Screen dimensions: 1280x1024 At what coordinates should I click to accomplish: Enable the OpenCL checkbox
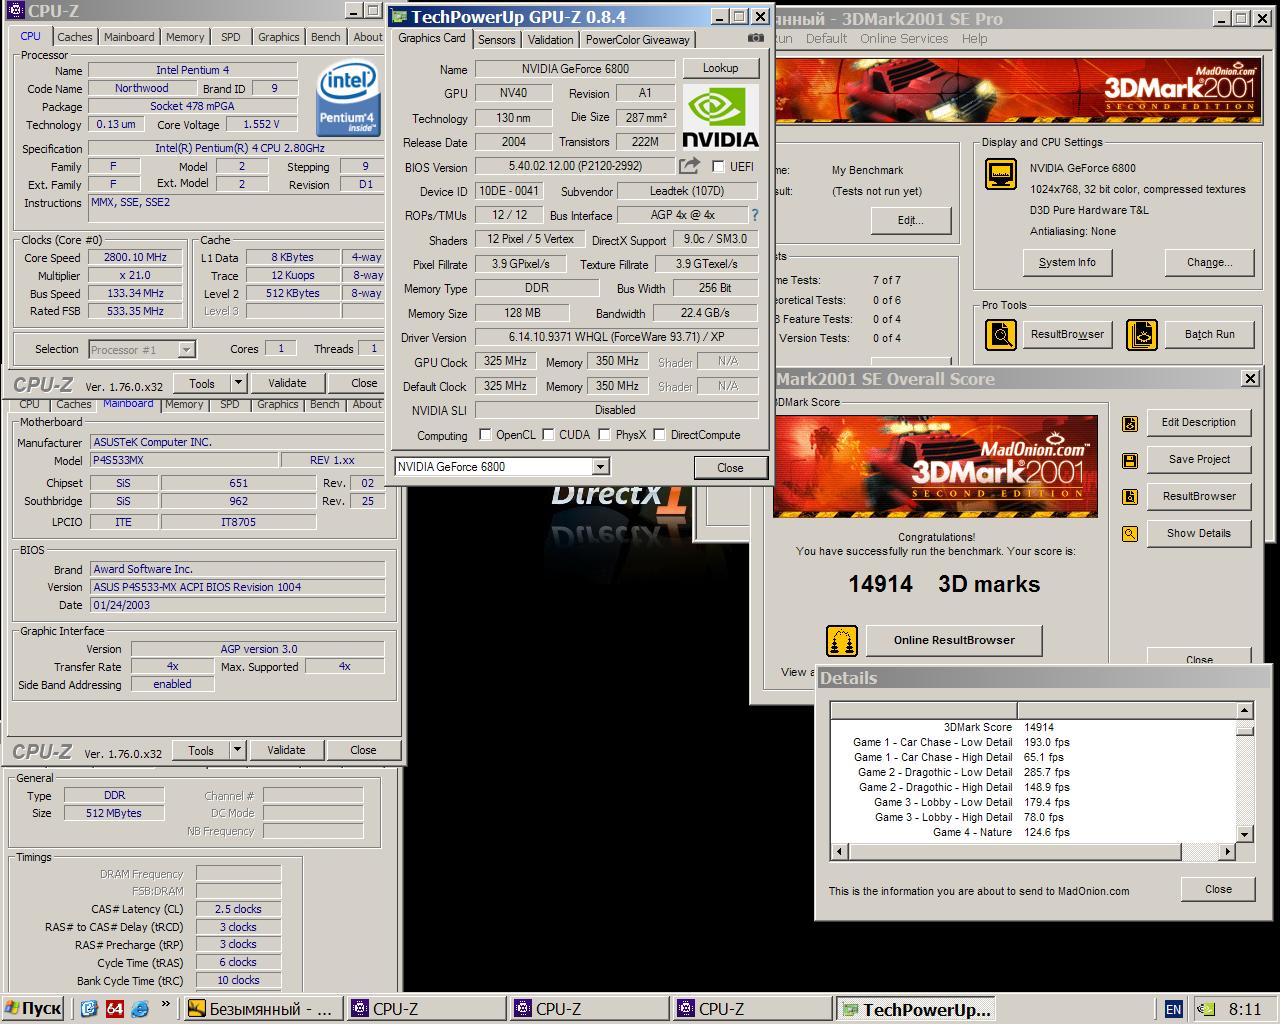(485, 435)
